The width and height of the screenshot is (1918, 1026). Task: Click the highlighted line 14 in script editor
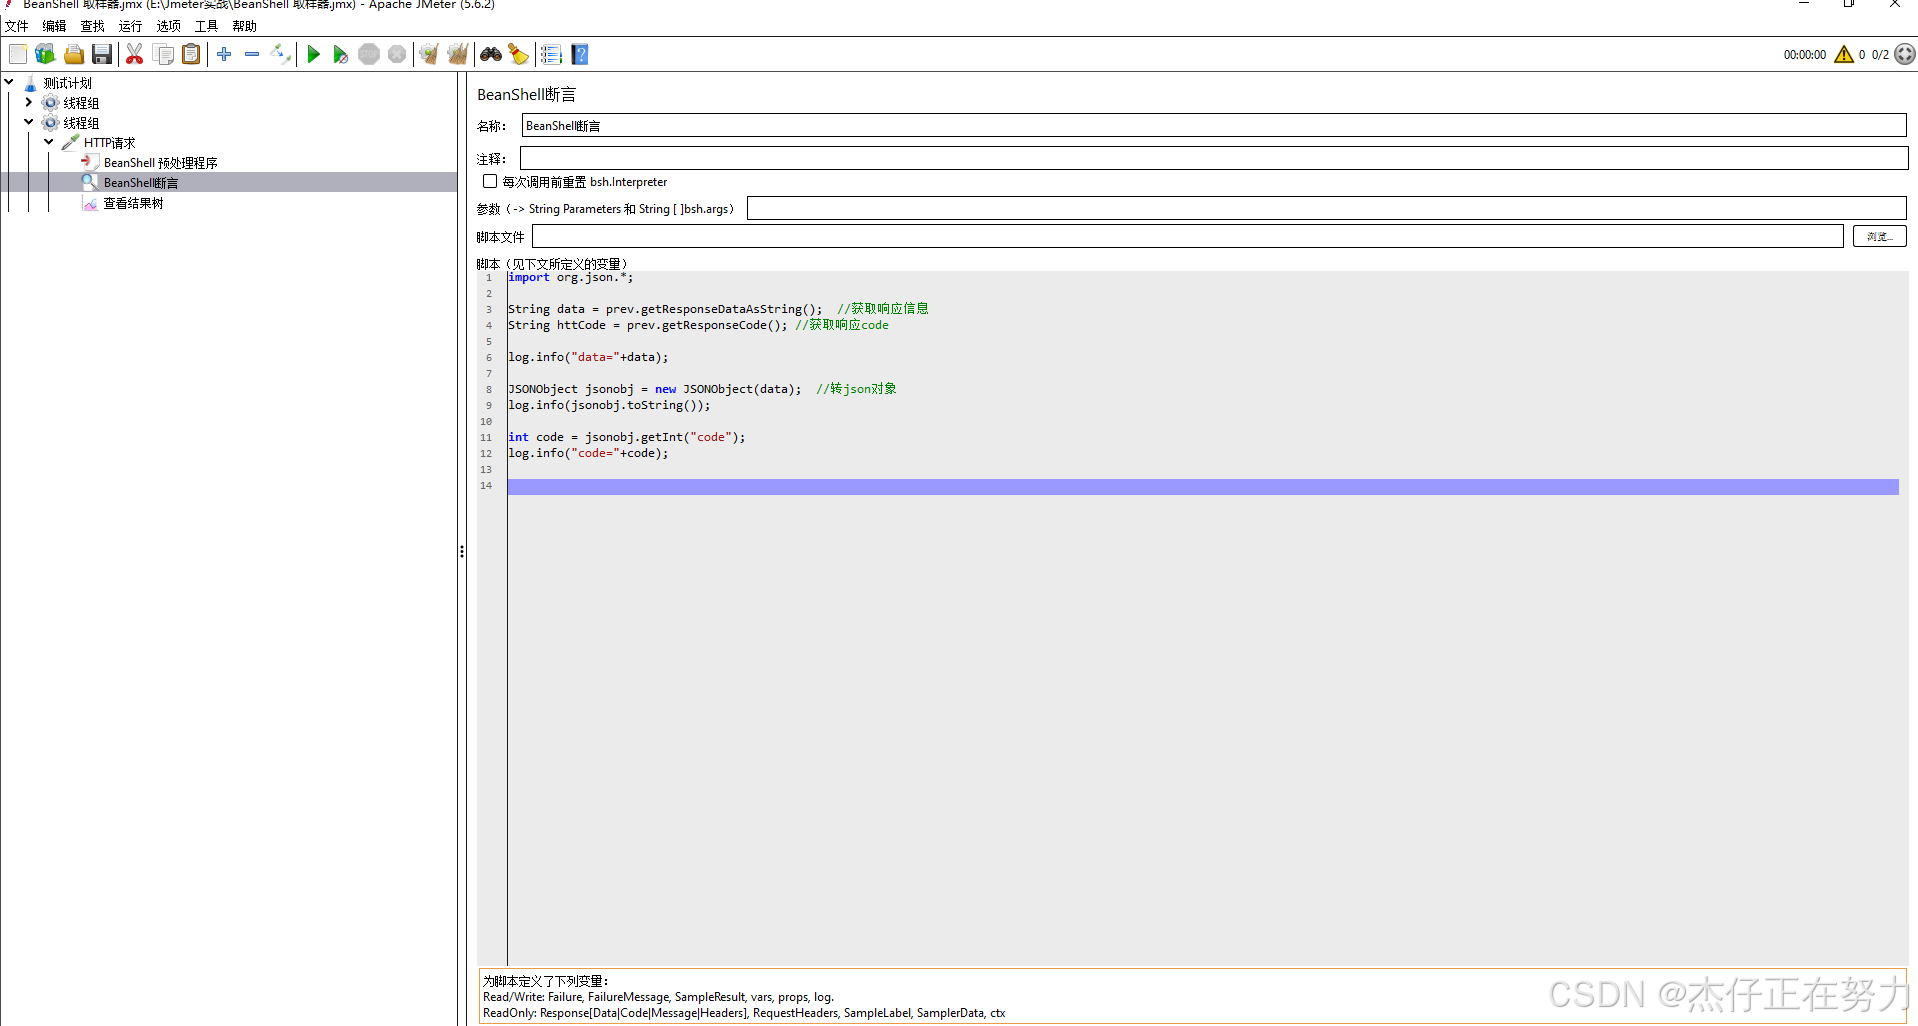tap(1203, 486)
